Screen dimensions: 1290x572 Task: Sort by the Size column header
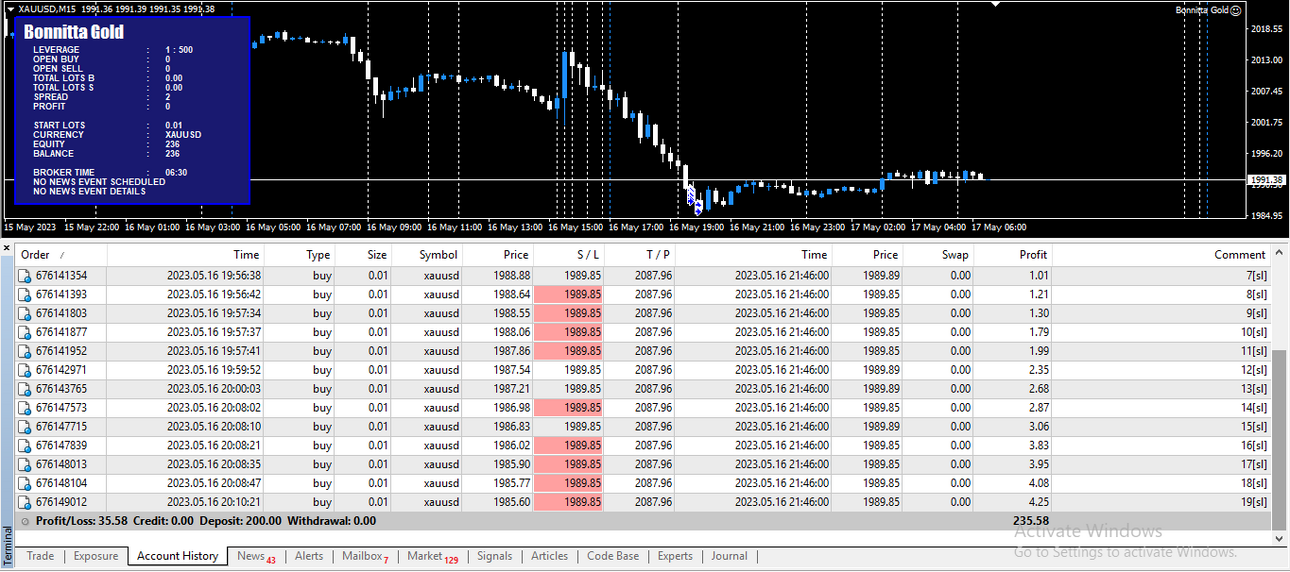click(364, 255)
